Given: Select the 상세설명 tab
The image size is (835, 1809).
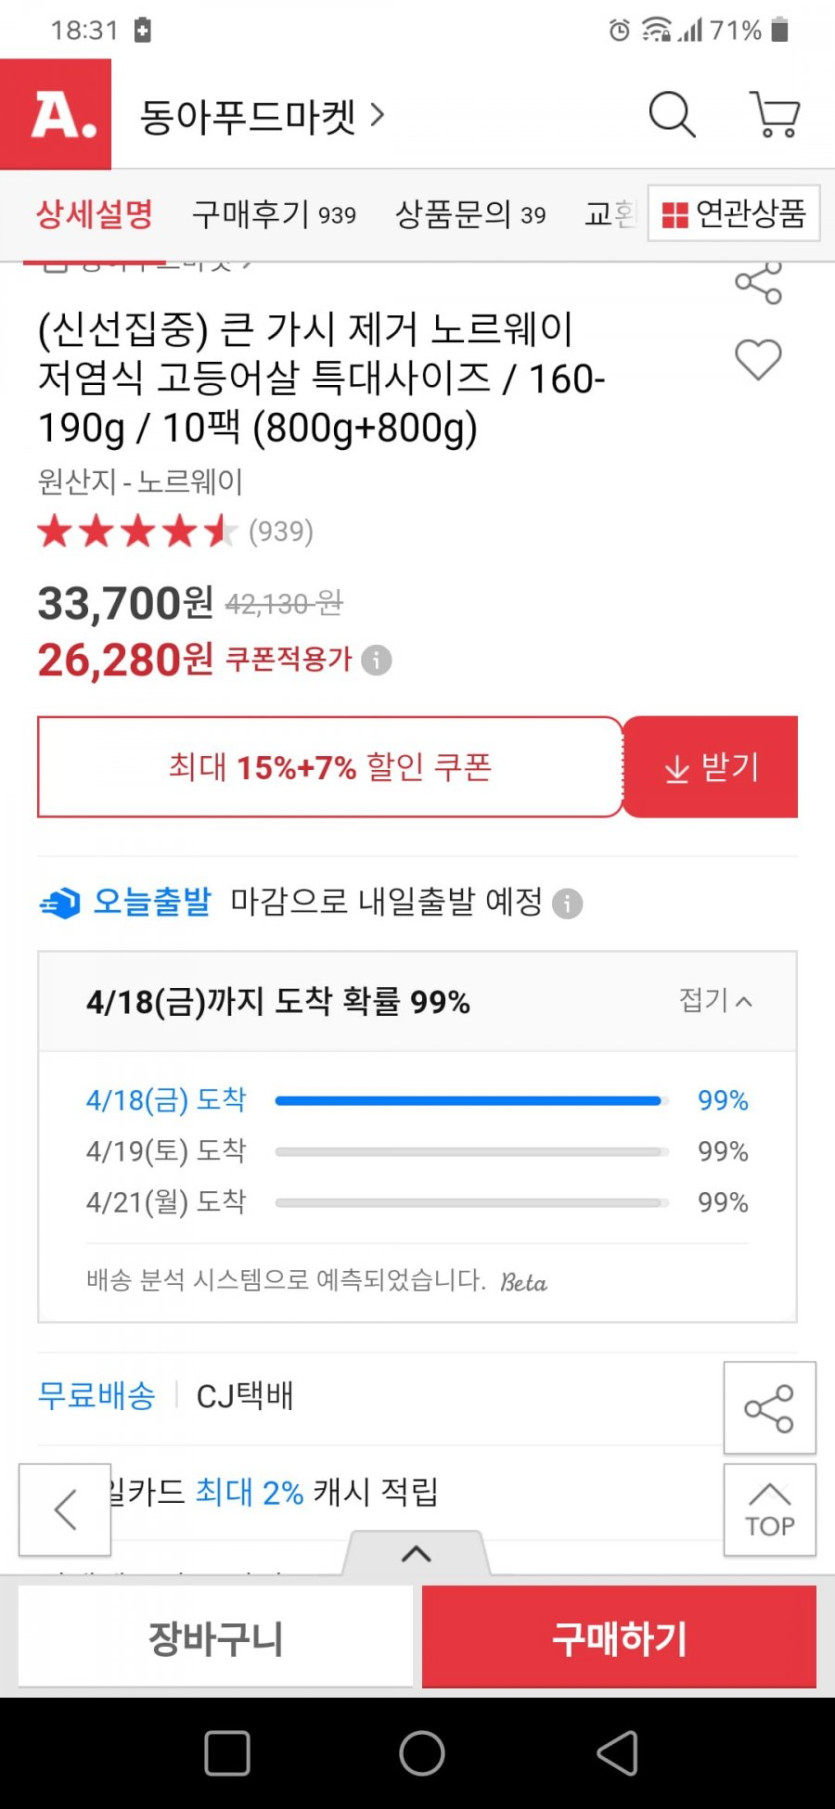Looking at the screenshot, I should [x=95, y=214].
